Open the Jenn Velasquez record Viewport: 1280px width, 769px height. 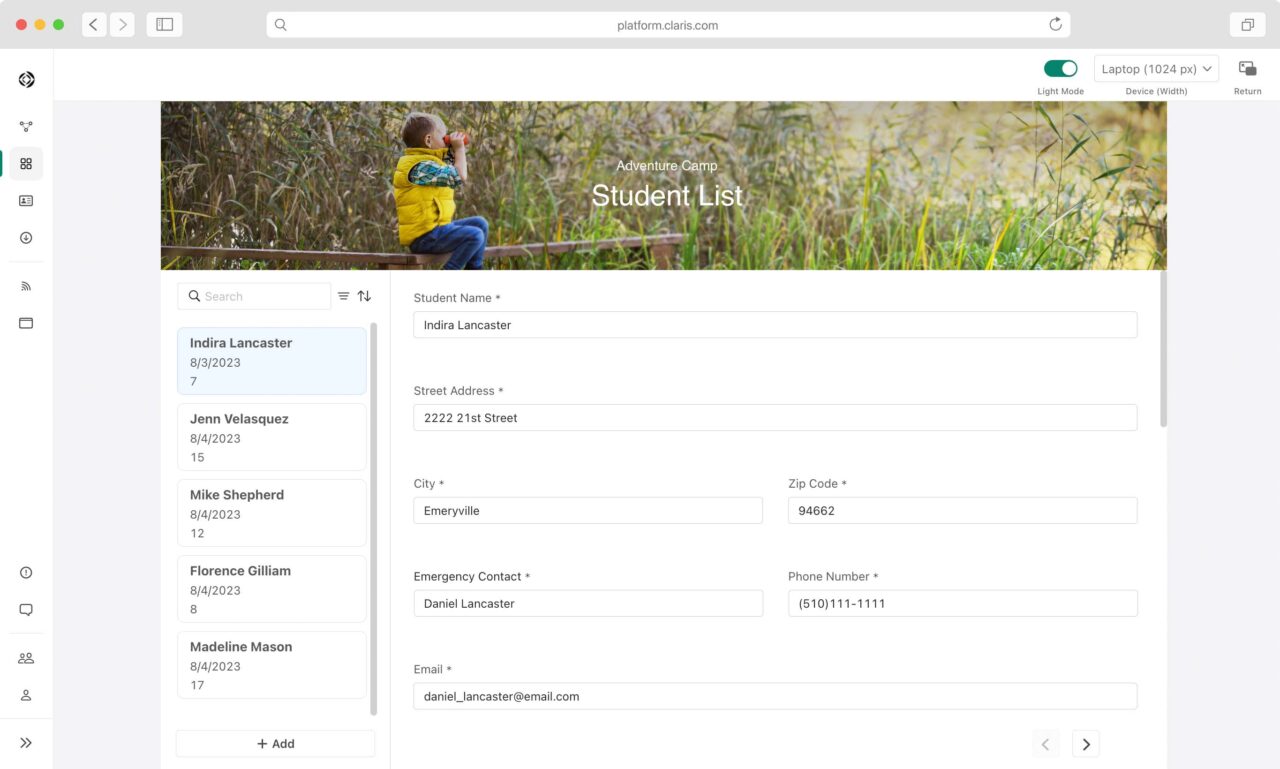coord(271,437)
